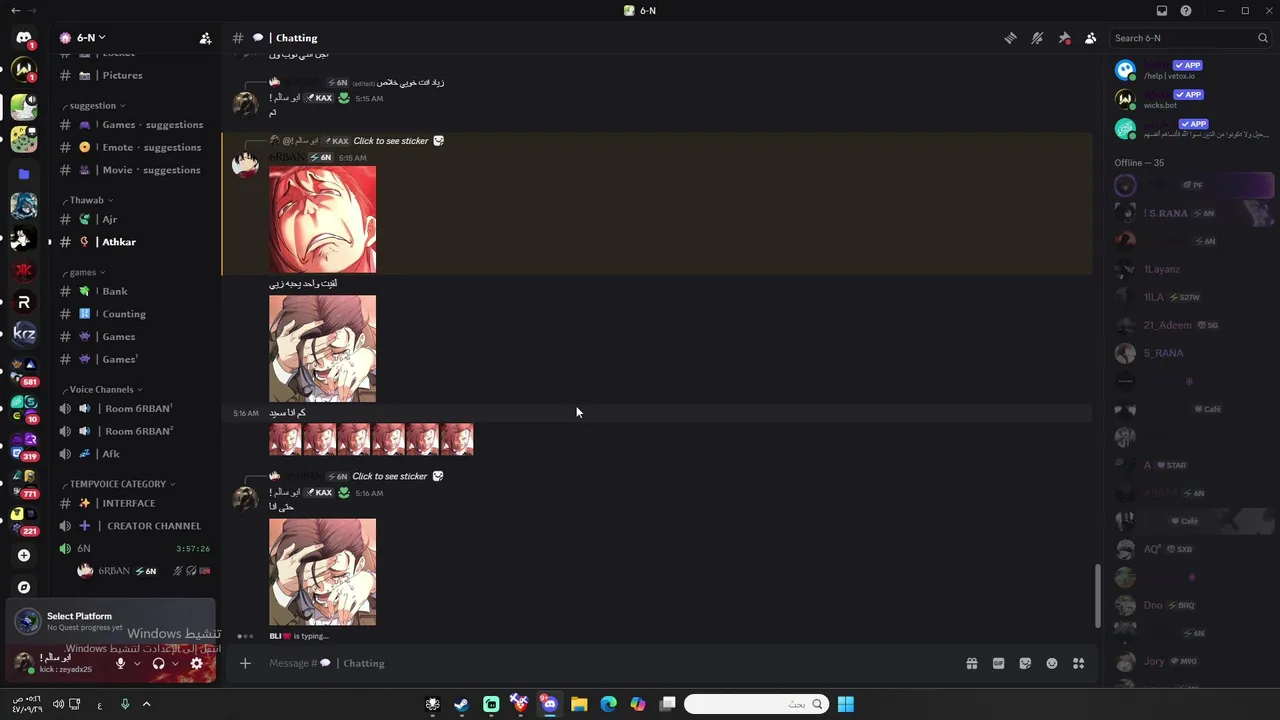Screen dimensions: 1280x720
Task: Open the gift icon in message bar
Action: 971,663
